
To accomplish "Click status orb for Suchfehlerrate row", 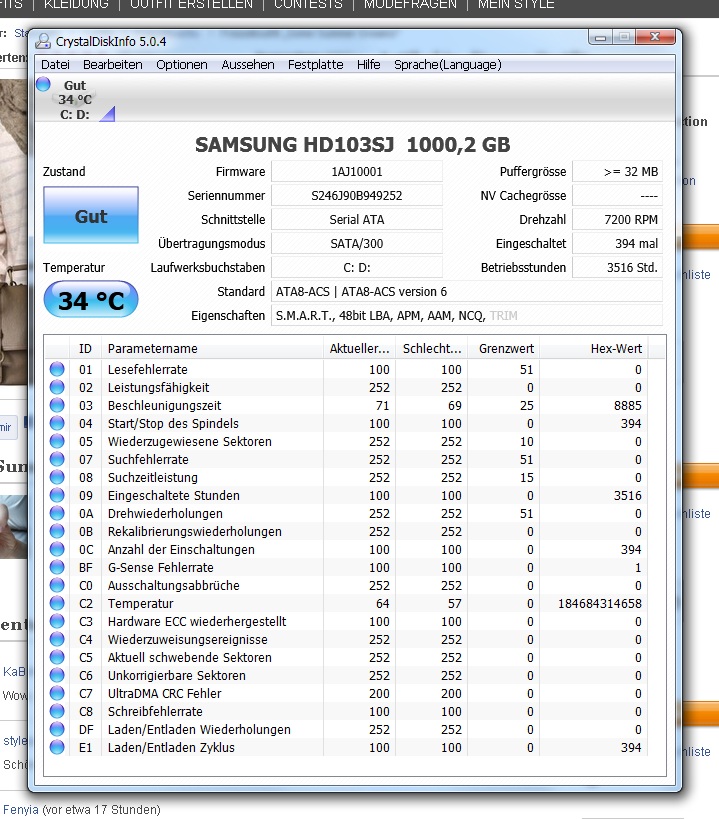I will (x=57, y=459).
